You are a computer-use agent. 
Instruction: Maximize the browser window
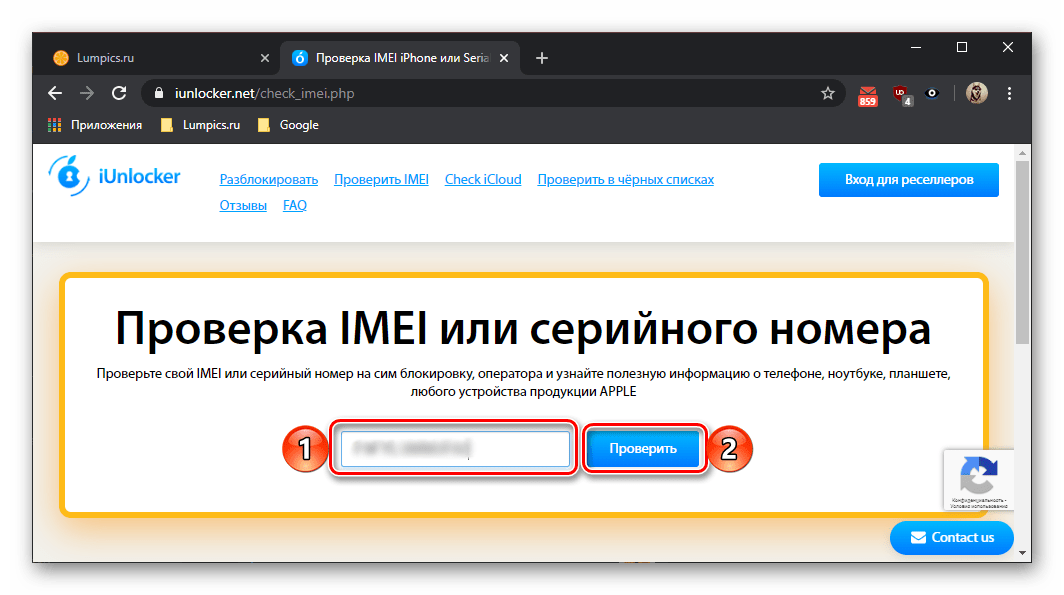pyautogui.click(x=962, y=47)
